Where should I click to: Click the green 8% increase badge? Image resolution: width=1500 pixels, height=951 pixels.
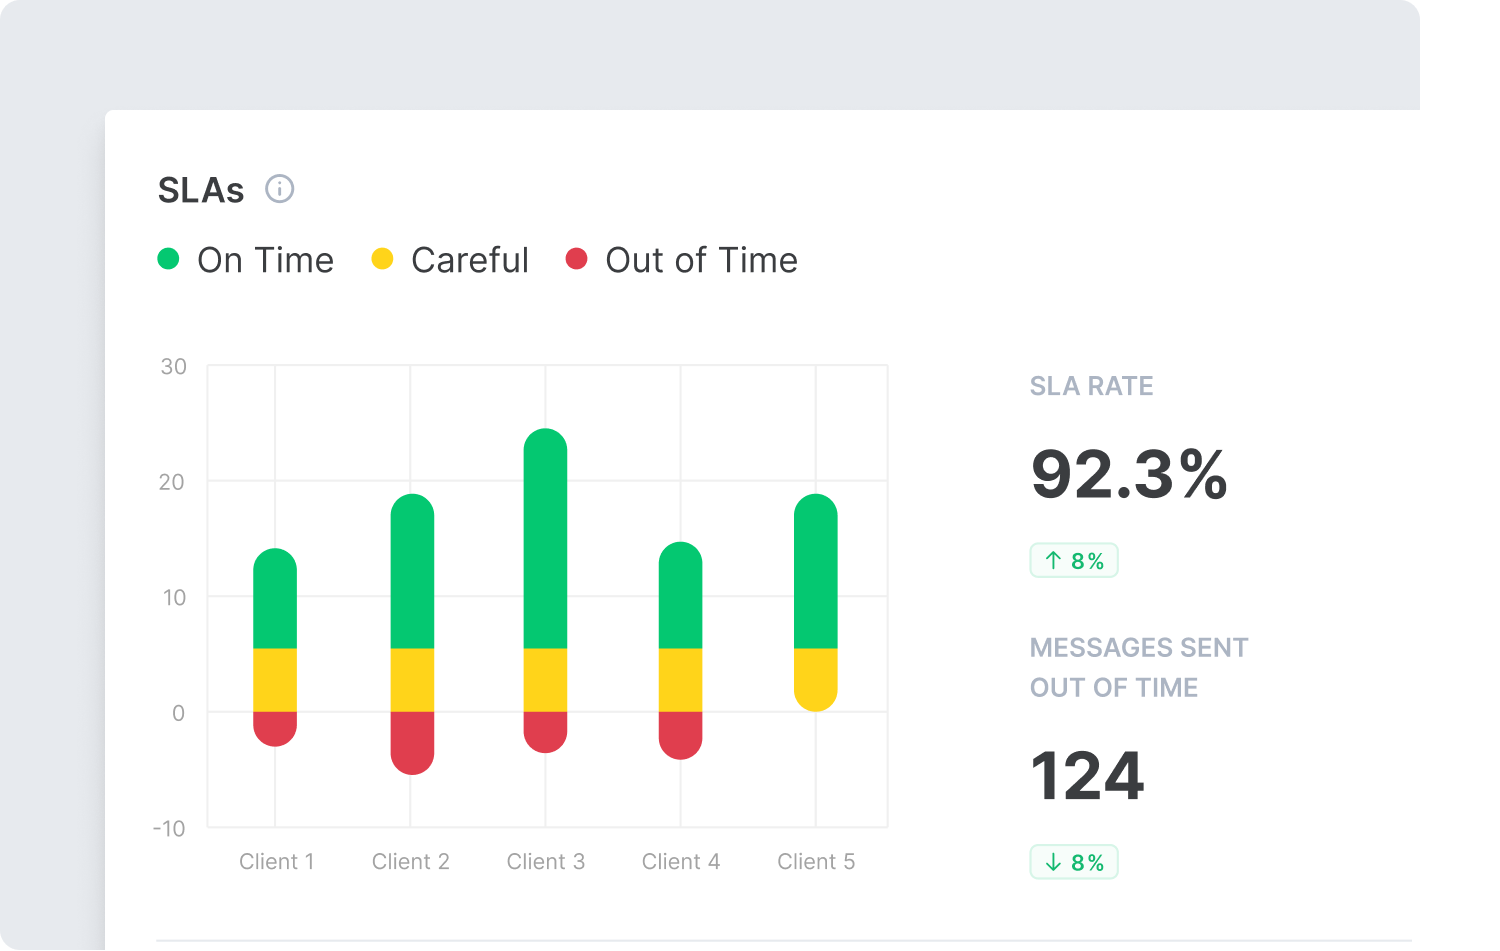pyautogui.click(x=1074, y=560)
